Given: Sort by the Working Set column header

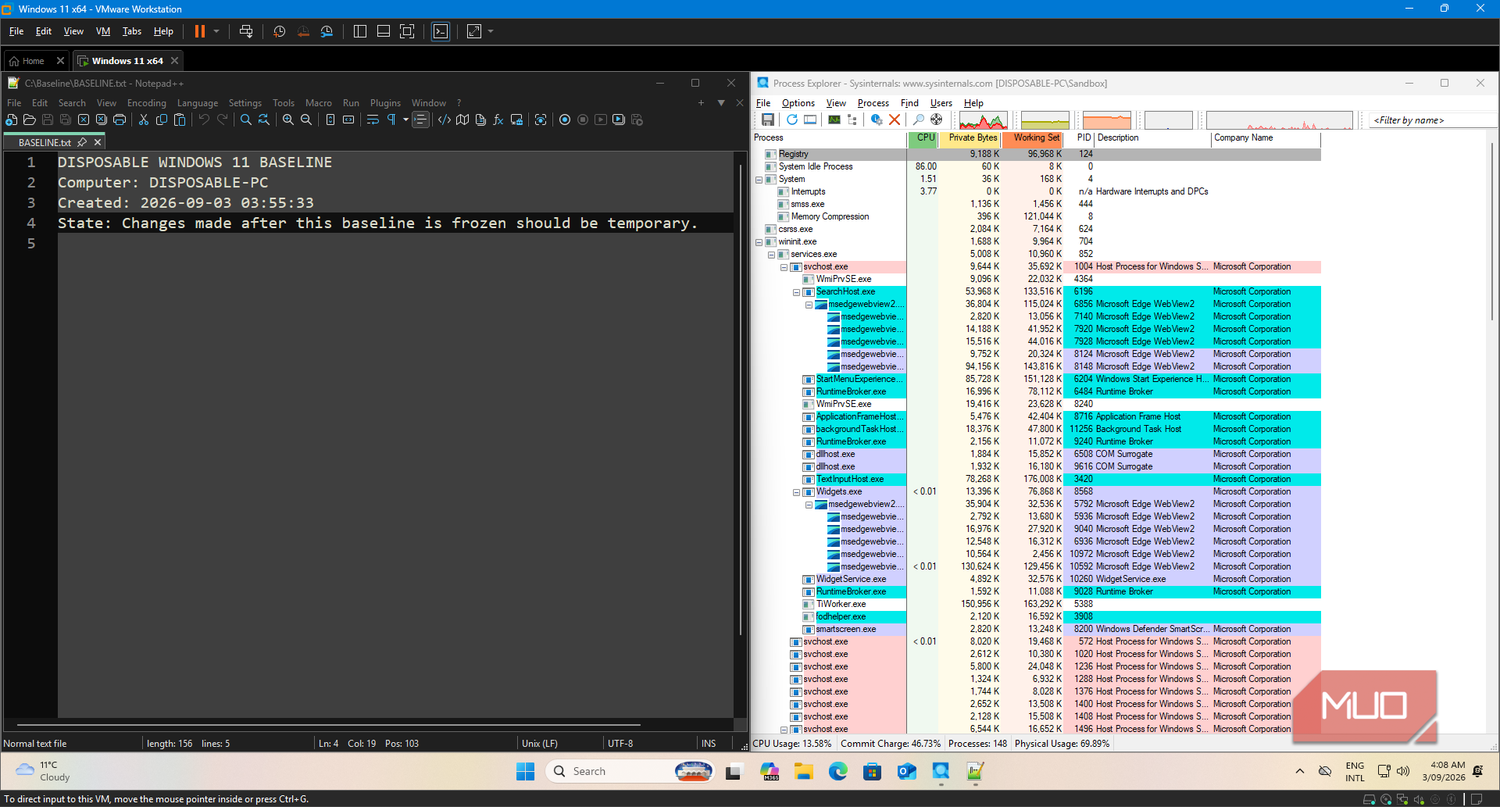Looking at the screenshot, I should point(1034,138).
